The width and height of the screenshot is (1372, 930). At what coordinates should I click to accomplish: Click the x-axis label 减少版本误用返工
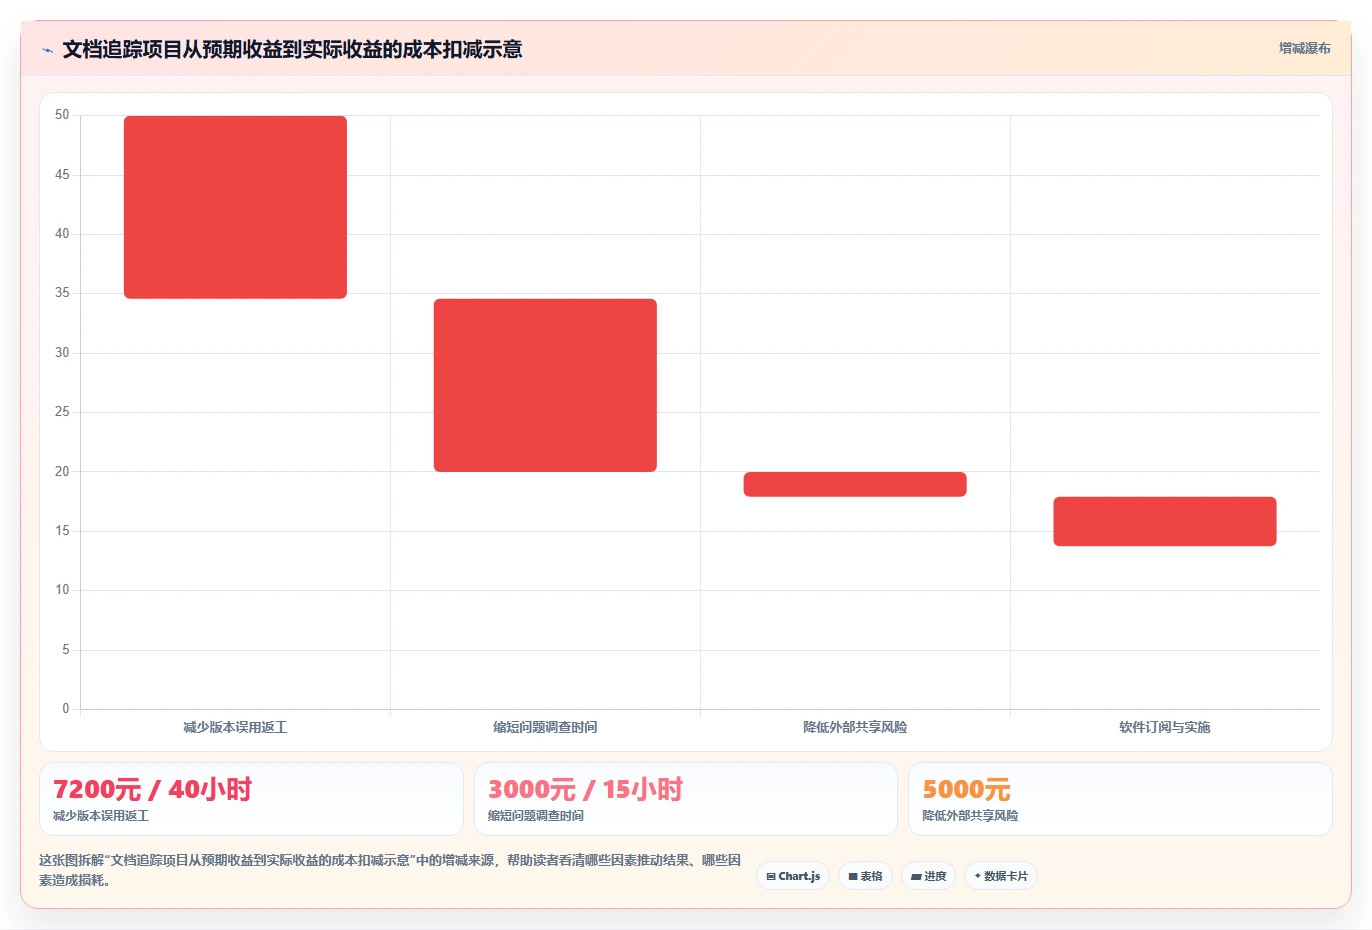click(235, 727)
